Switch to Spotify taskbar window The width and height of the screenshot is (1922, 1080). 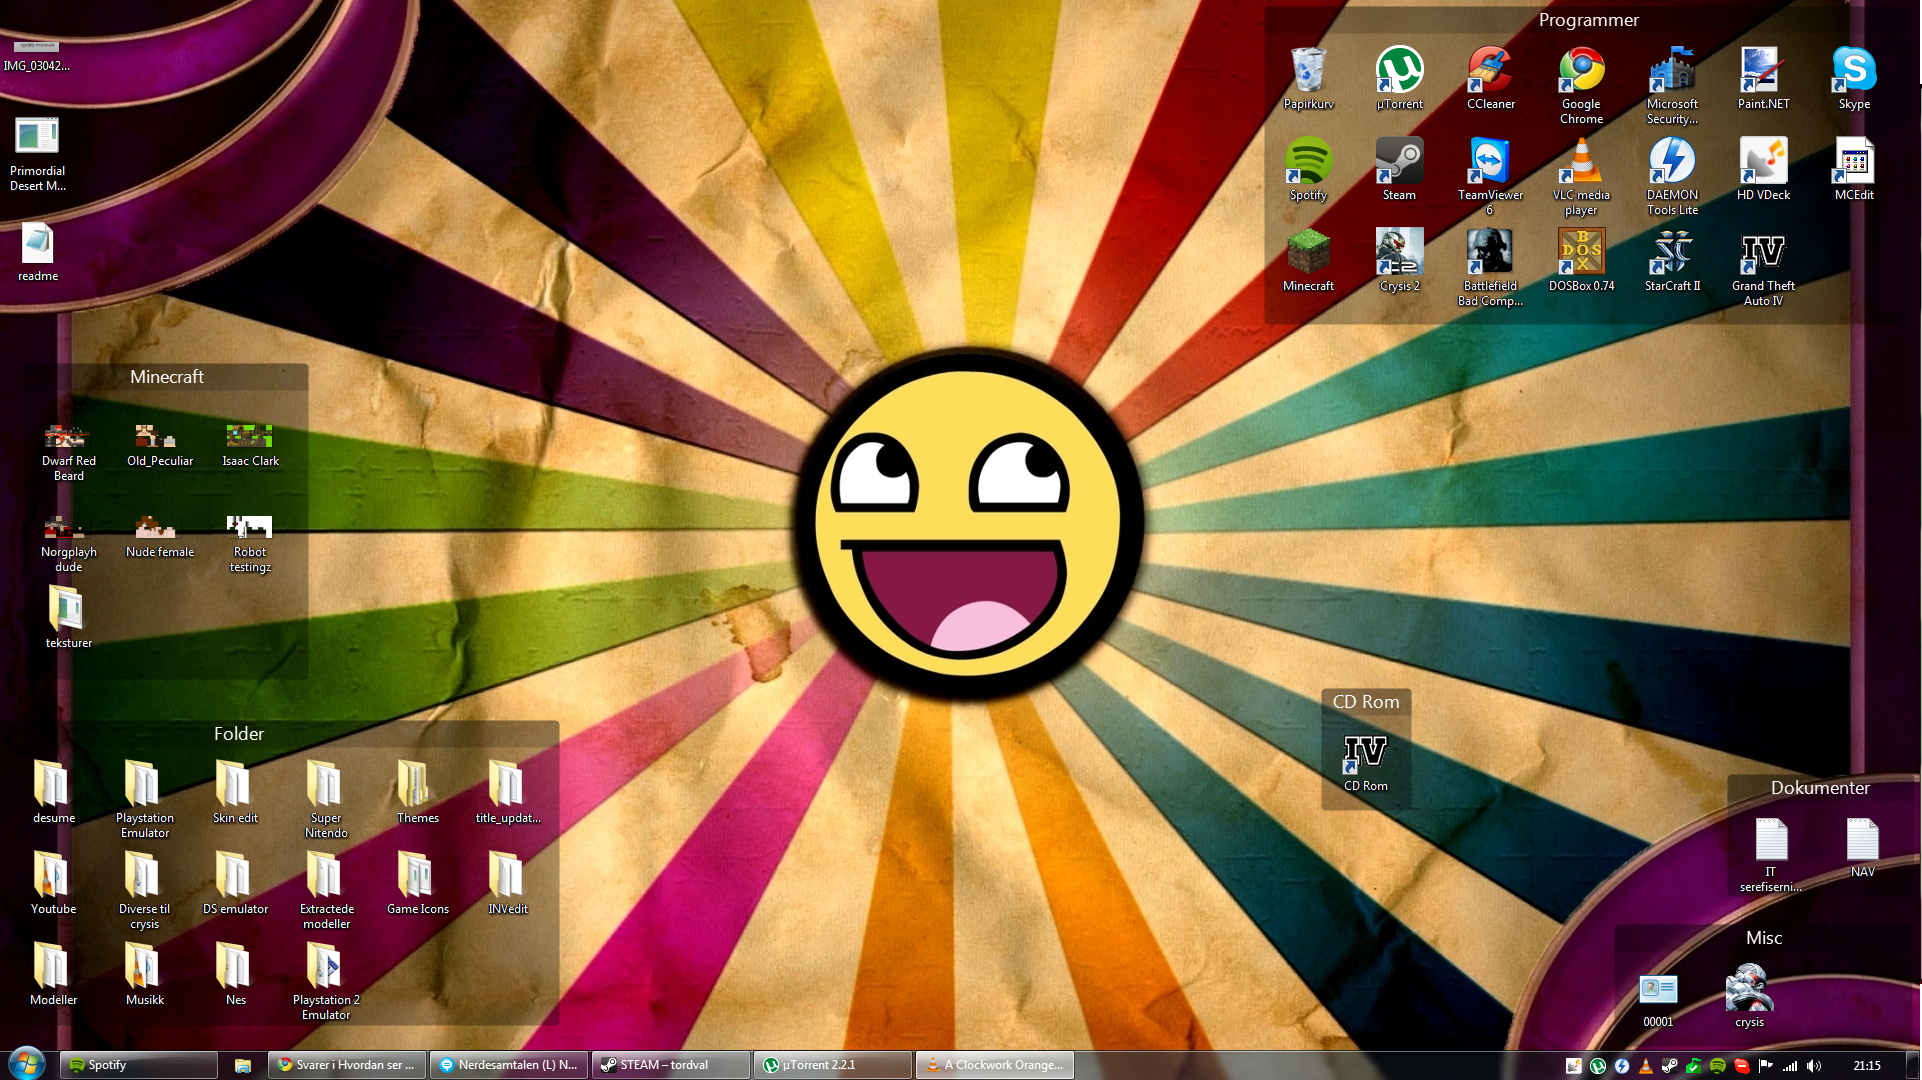point(138,1065)
